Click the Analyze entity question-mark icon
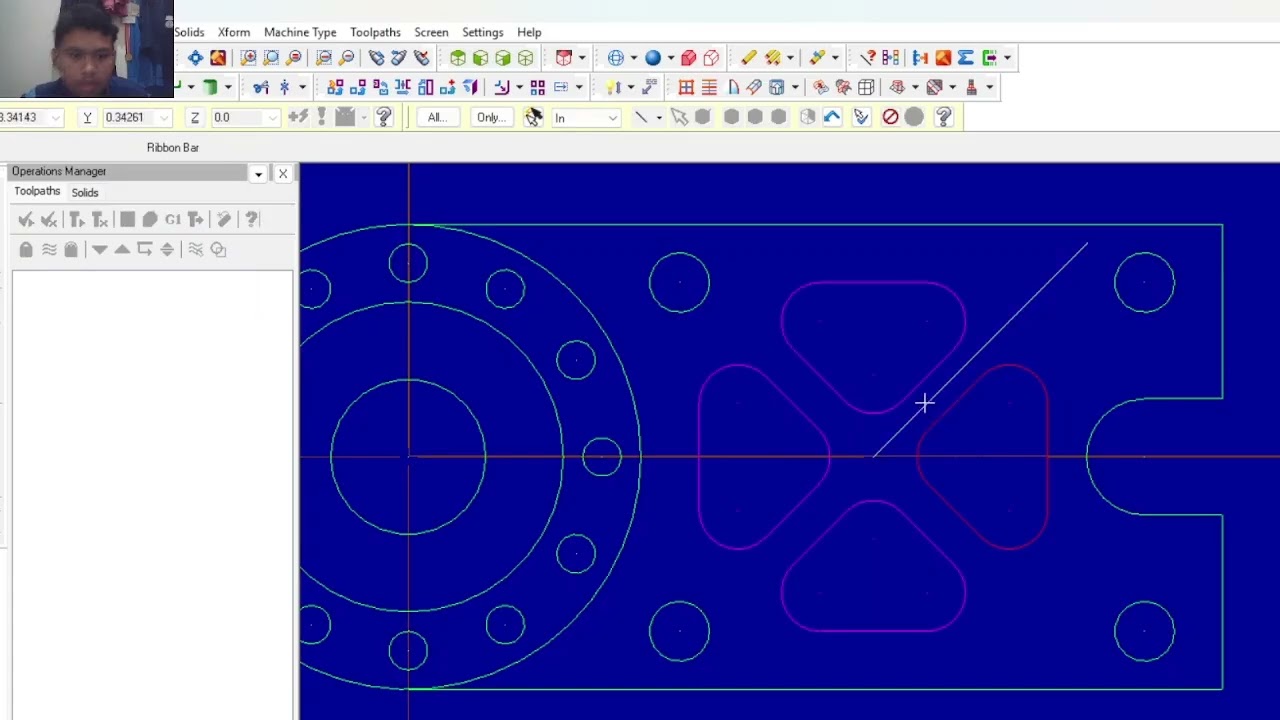This screenshot has height=720, width=1280. click(x=868, y=58)
